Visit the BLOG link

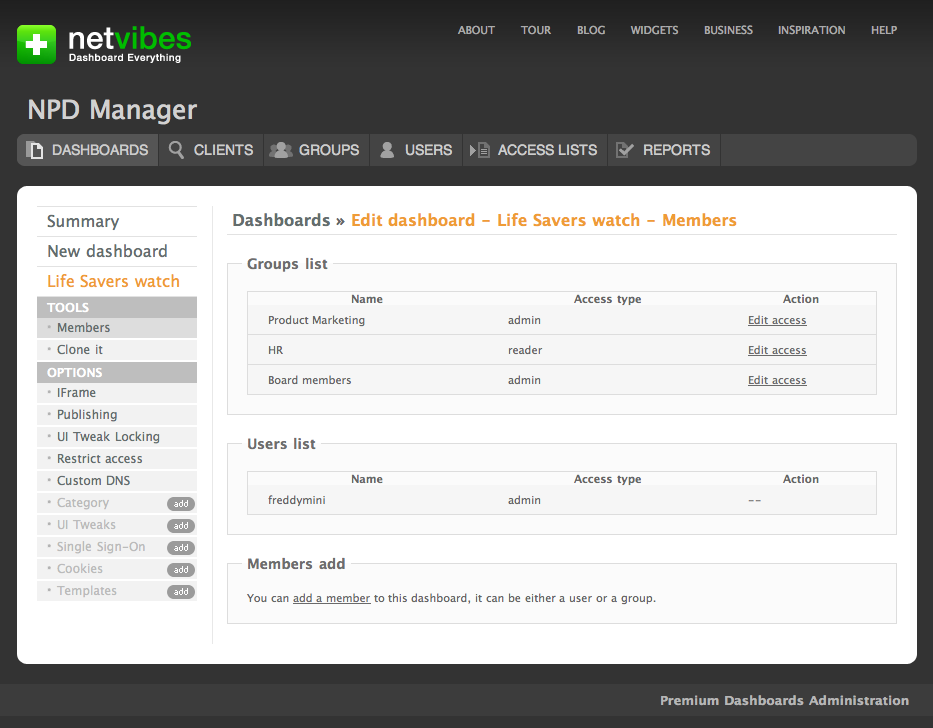click(591, 30)
